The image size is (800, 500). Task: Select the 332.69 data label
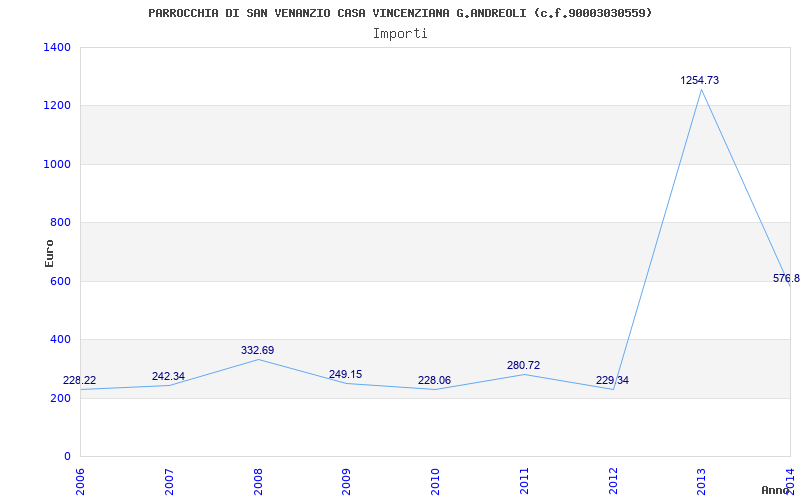point(257,350)
